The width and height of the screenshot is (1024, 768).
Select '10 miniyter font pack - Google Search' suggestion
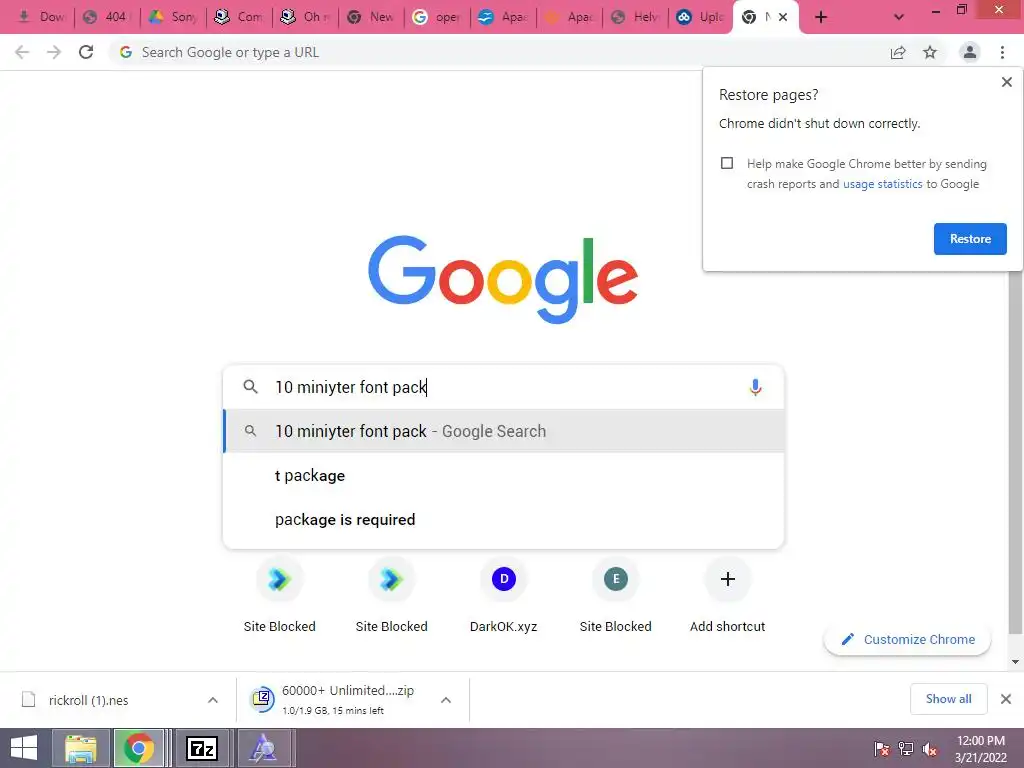tap(504, 431)
